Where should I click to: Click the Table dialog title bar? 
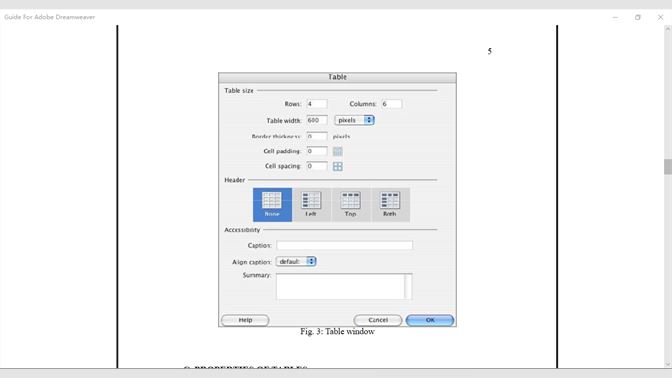[337, 77]
